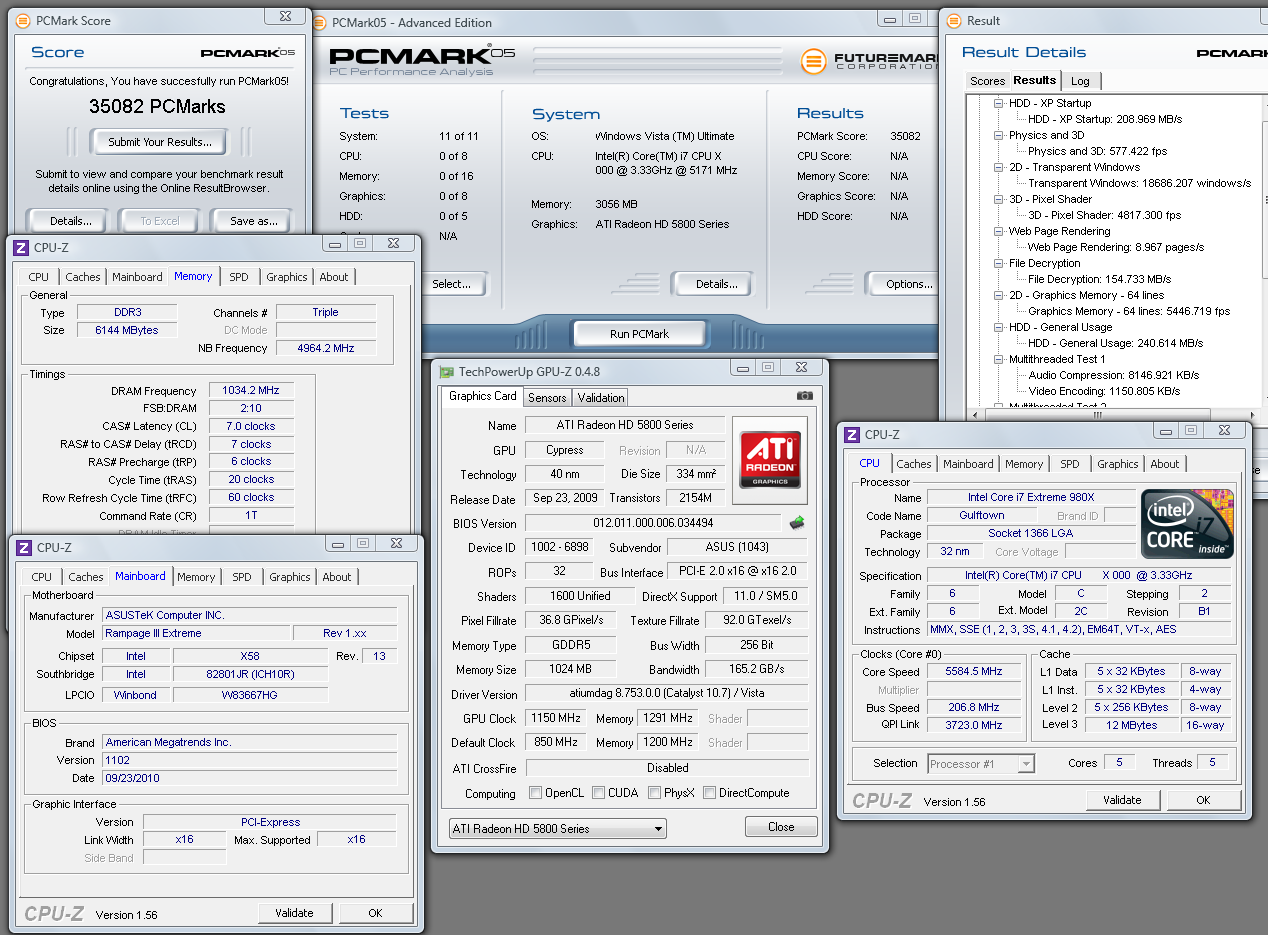
Task: Click Validate in the CPU-Z Mainboard window
Action: tap(294, 913)
